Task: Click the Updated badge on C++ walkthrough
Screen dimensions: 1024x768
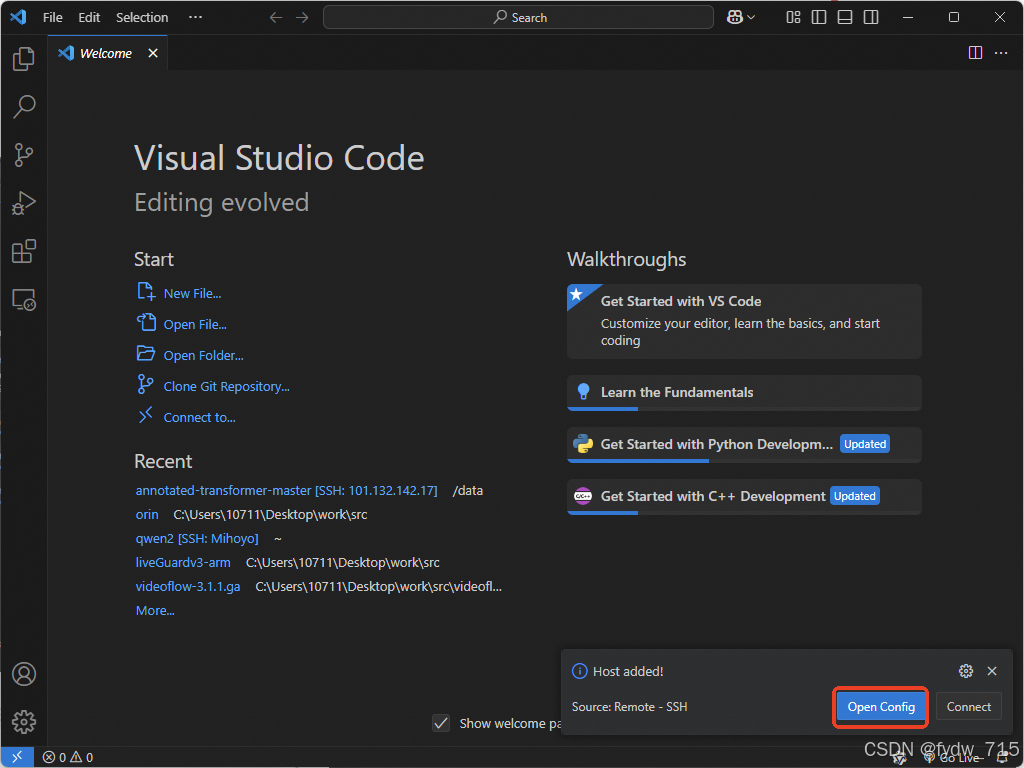Action: pyautogui.click(x=854, y=496)
